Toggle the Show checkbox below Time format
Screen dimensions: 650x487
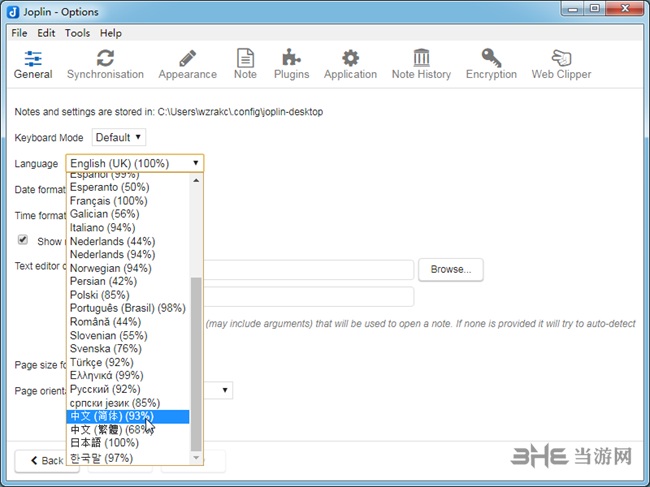coord(22,240)
